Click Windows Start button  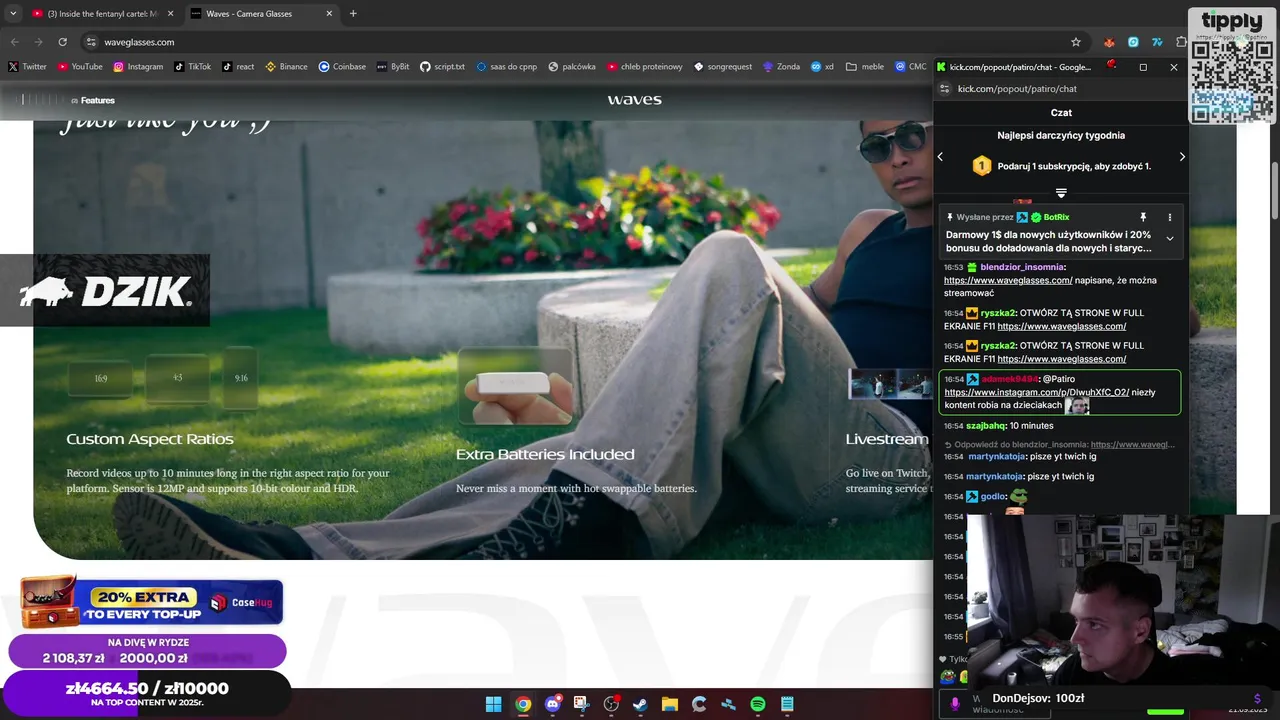tap(493, 704)
